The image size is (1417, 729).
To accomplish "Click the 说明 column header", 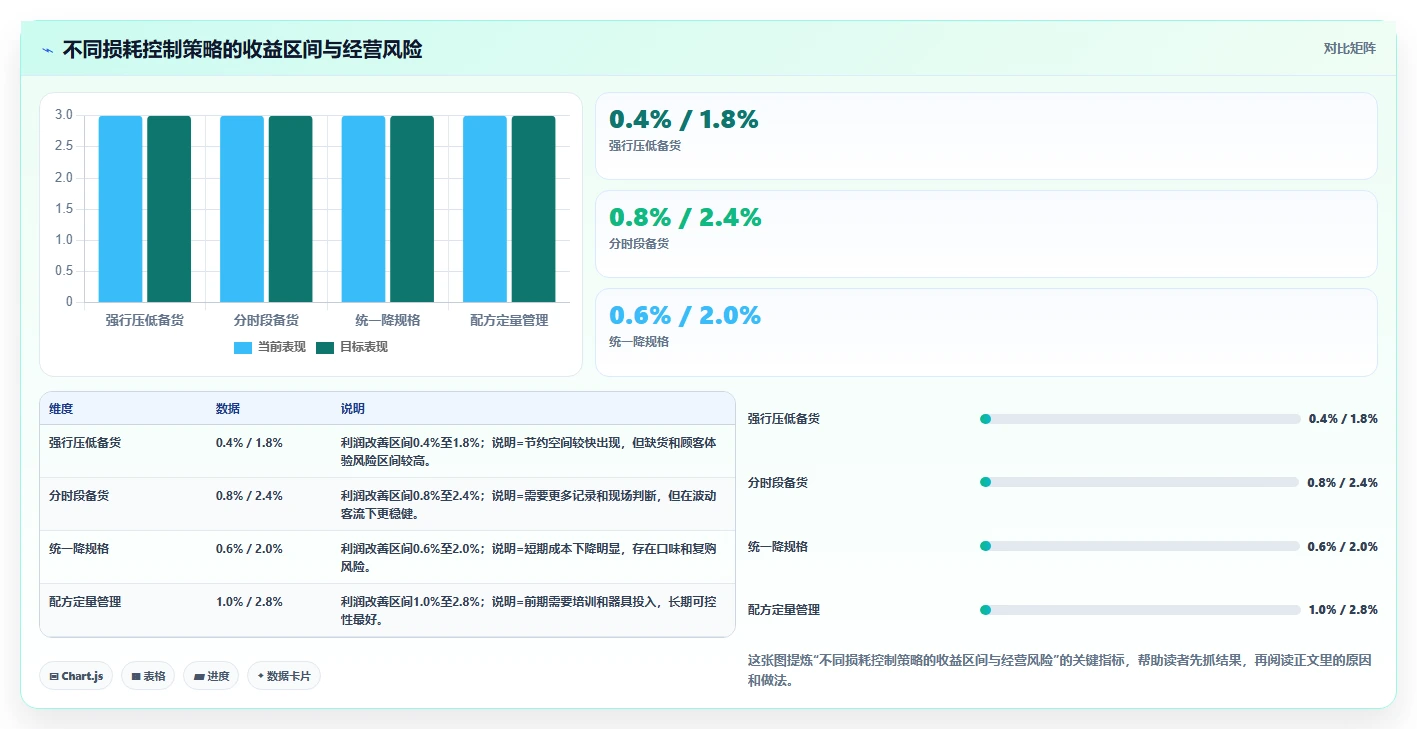I will (353, 409).
